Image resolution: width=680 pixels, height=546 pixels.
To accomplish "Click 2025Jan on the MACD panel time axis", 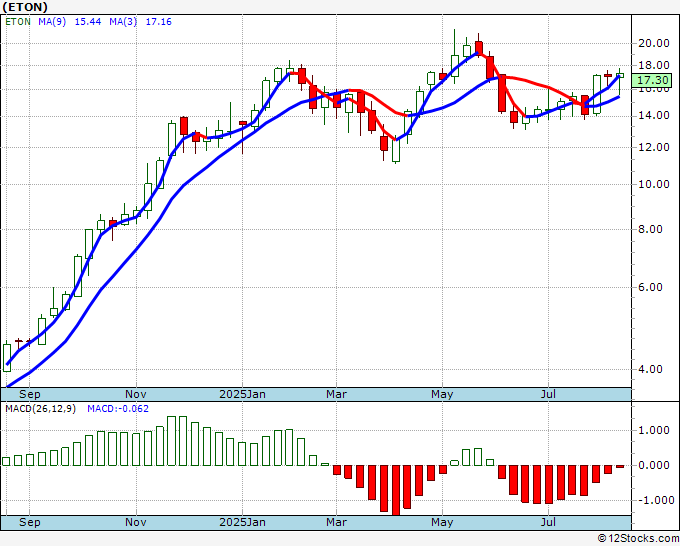I will click(x=242, y=522).
